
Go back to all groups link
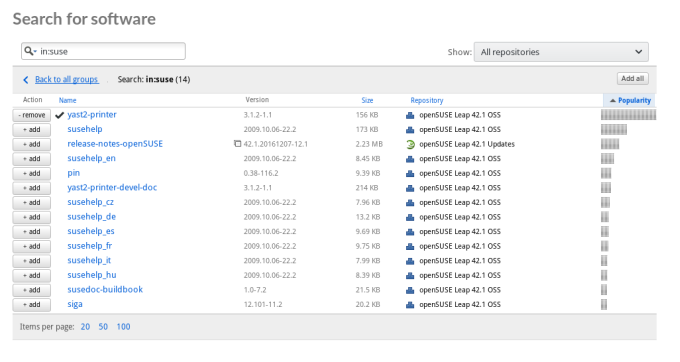coord(67,79)
